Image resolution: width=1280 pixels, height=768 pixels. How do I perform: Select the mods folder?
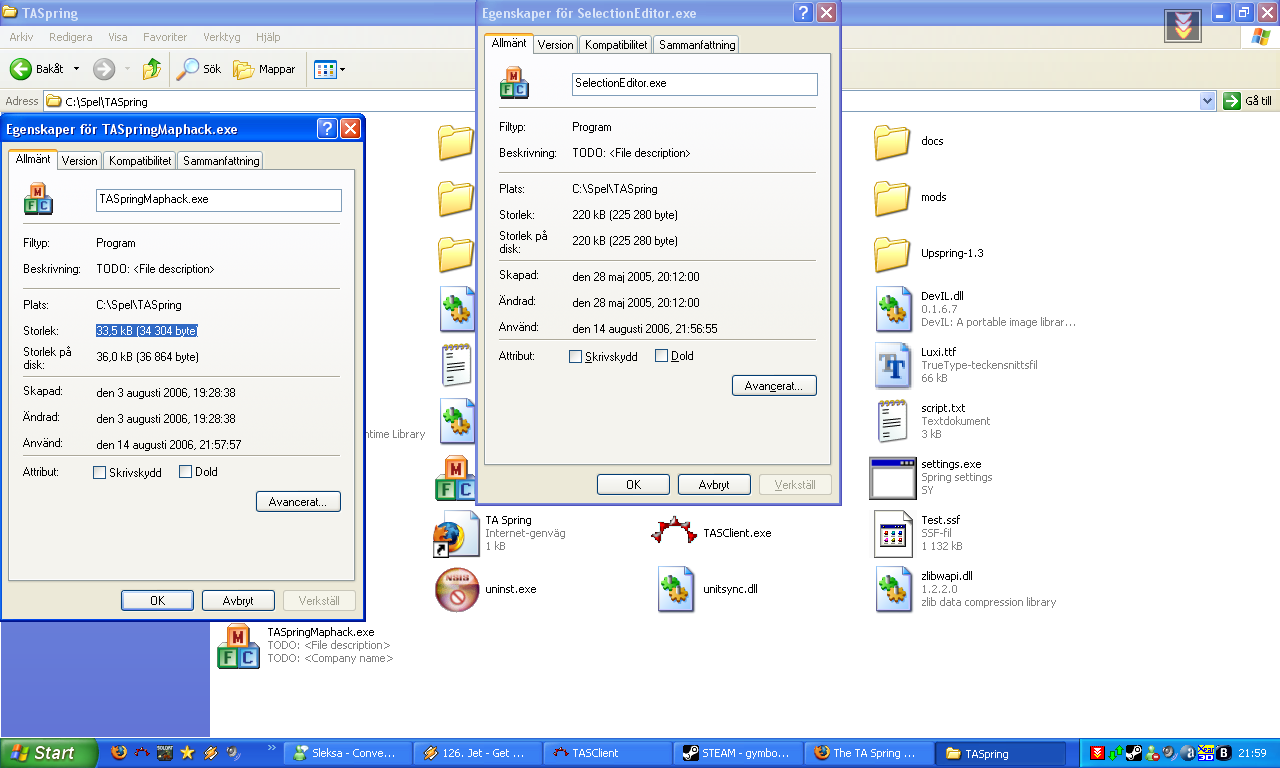click(x=910, y=198)
